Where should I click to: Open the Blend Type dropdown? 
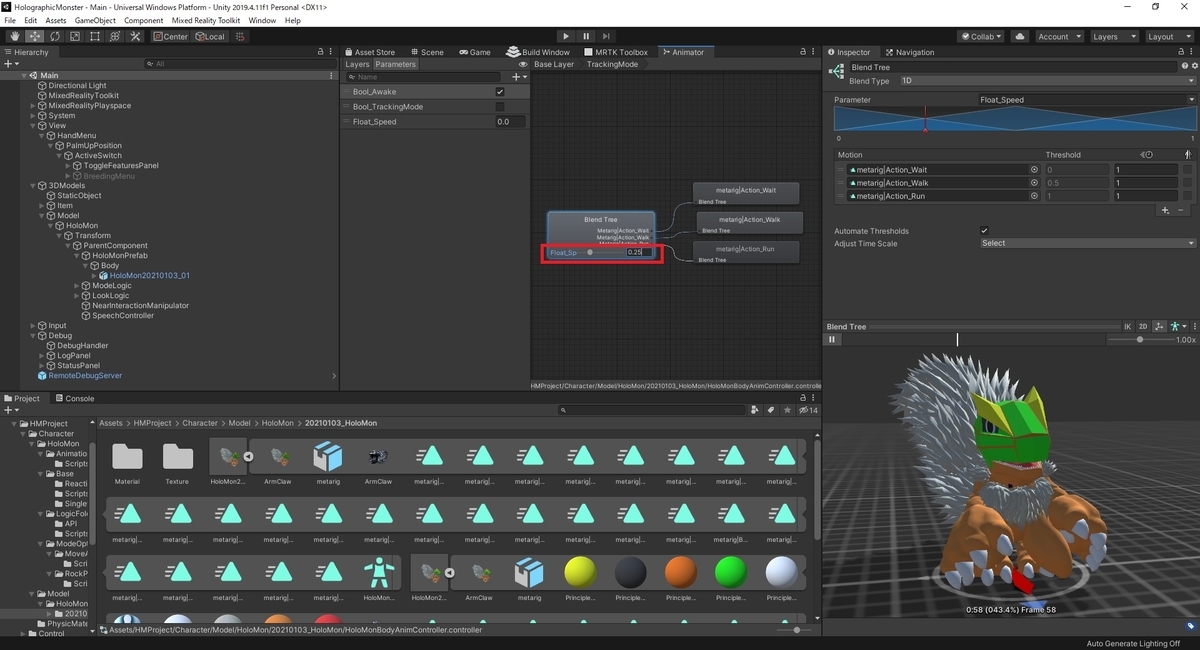point(1046,81)
